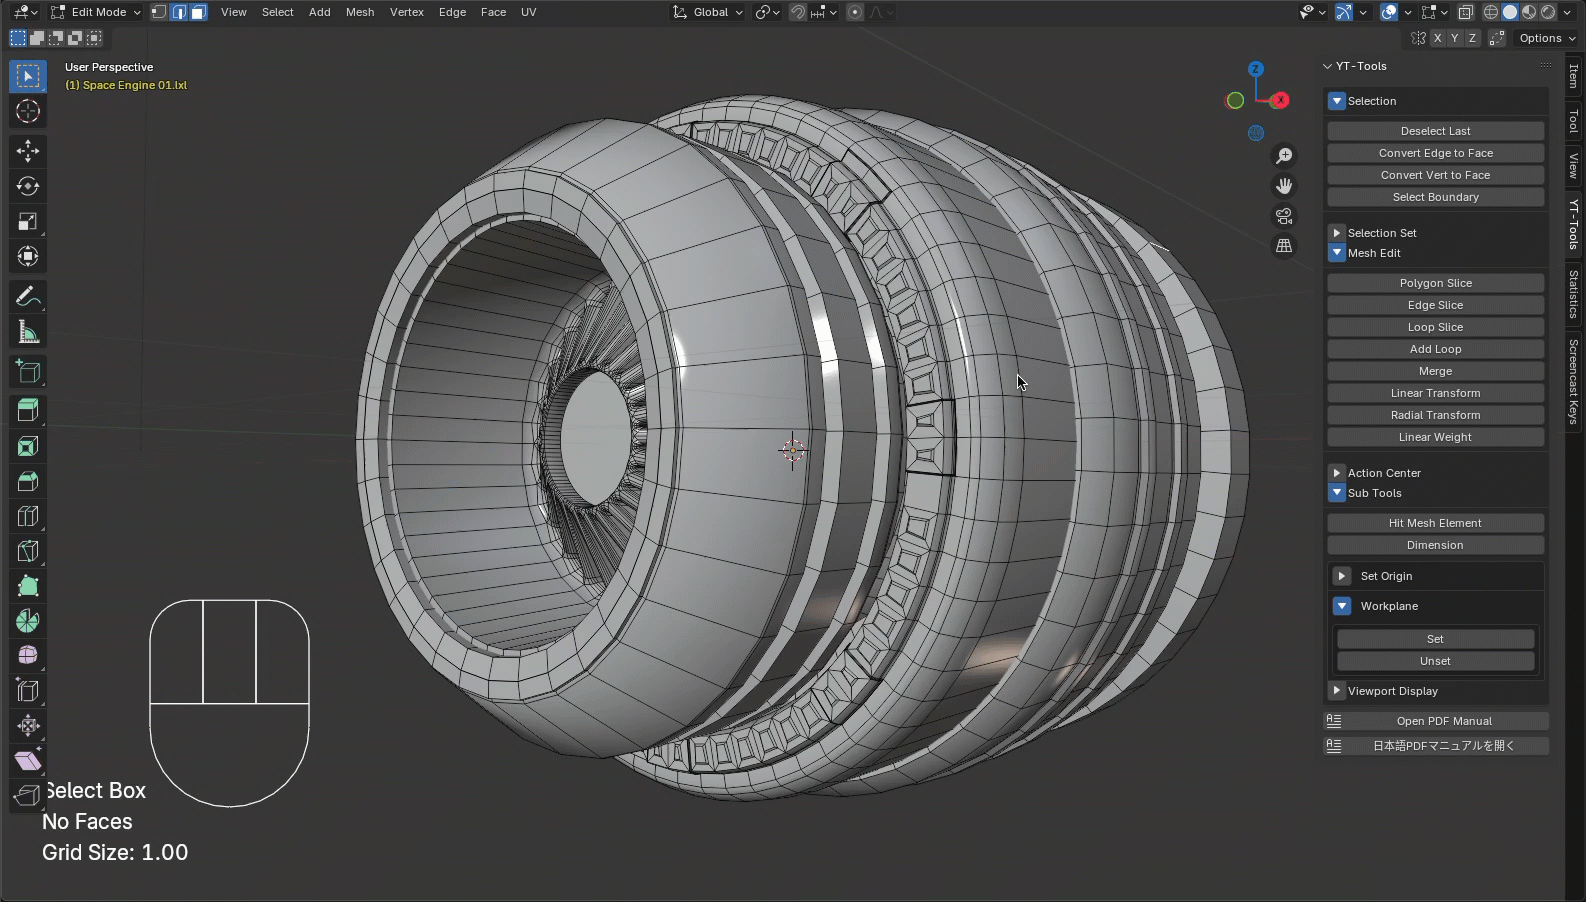The width and height of the screenshot is (1586, 902).
Task: Select the Cursor tool
Action: [x=28, y=111]
